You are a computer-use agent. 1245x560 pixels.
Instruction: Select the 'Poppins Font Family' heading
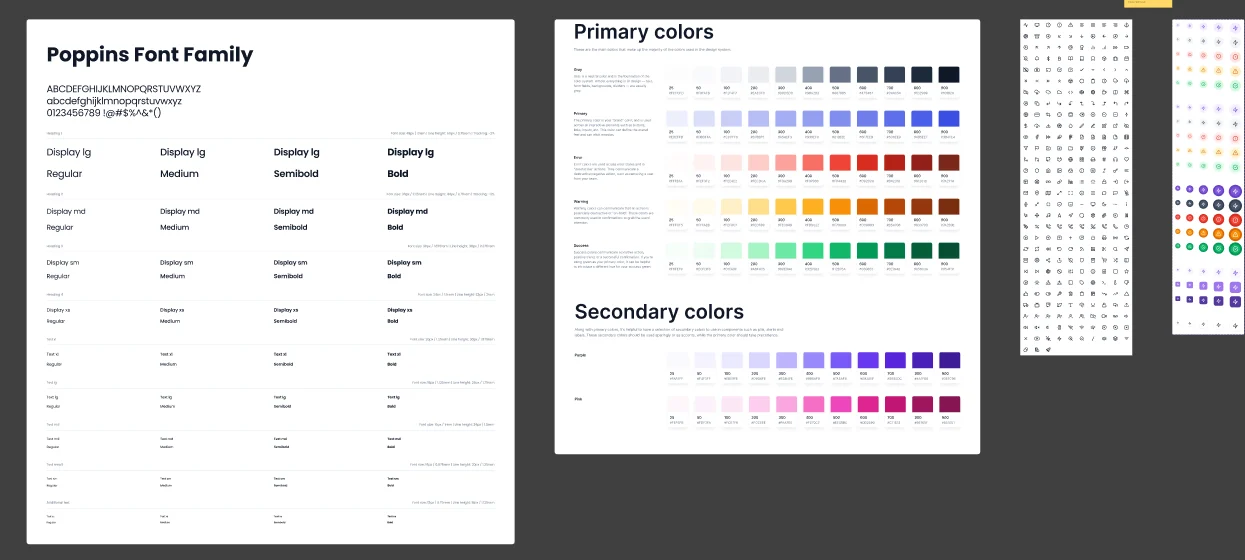(150, 55)
